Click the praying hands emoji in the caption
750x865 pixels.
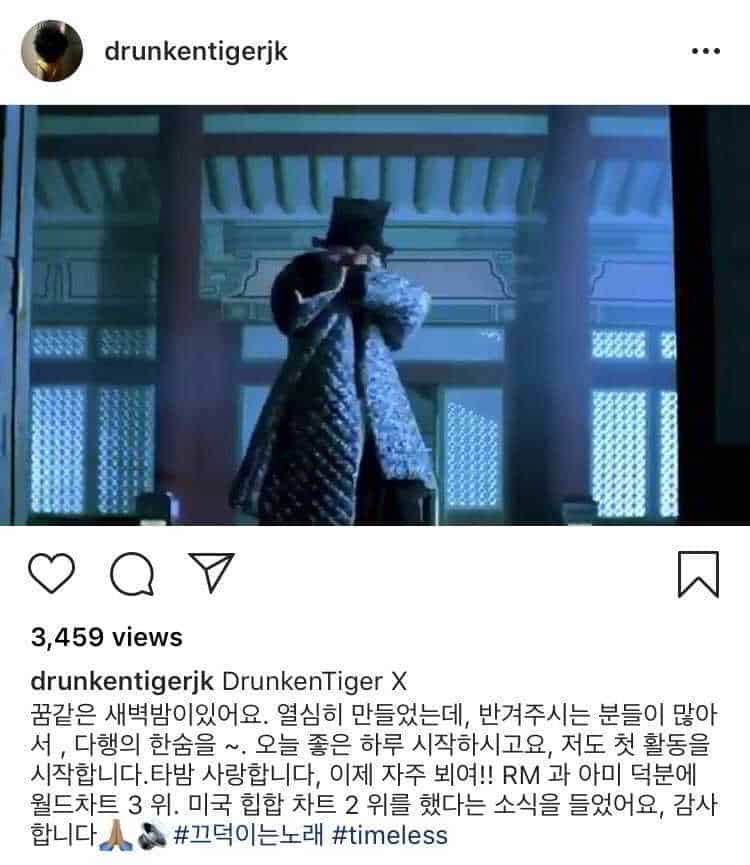116,835
